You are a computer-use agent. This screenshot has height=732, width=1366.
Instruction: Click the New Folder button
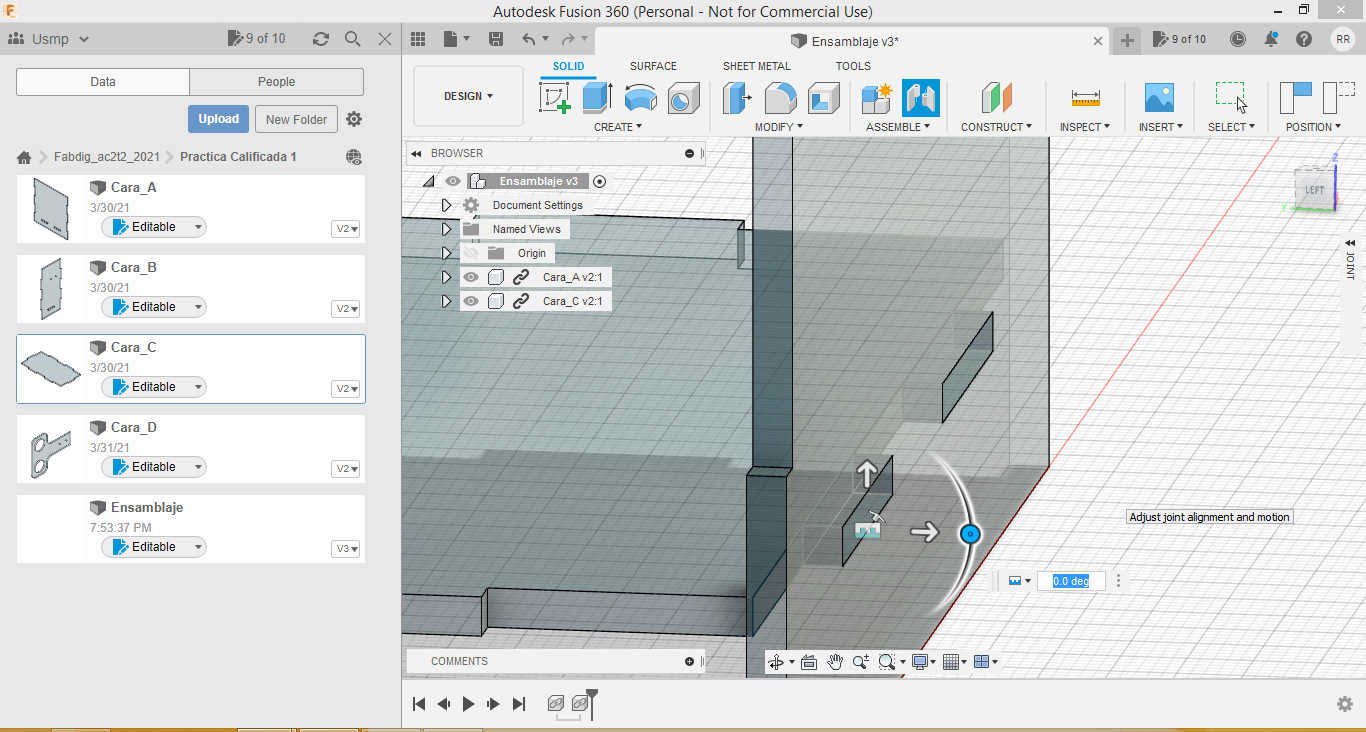click(x=296, y=119)
